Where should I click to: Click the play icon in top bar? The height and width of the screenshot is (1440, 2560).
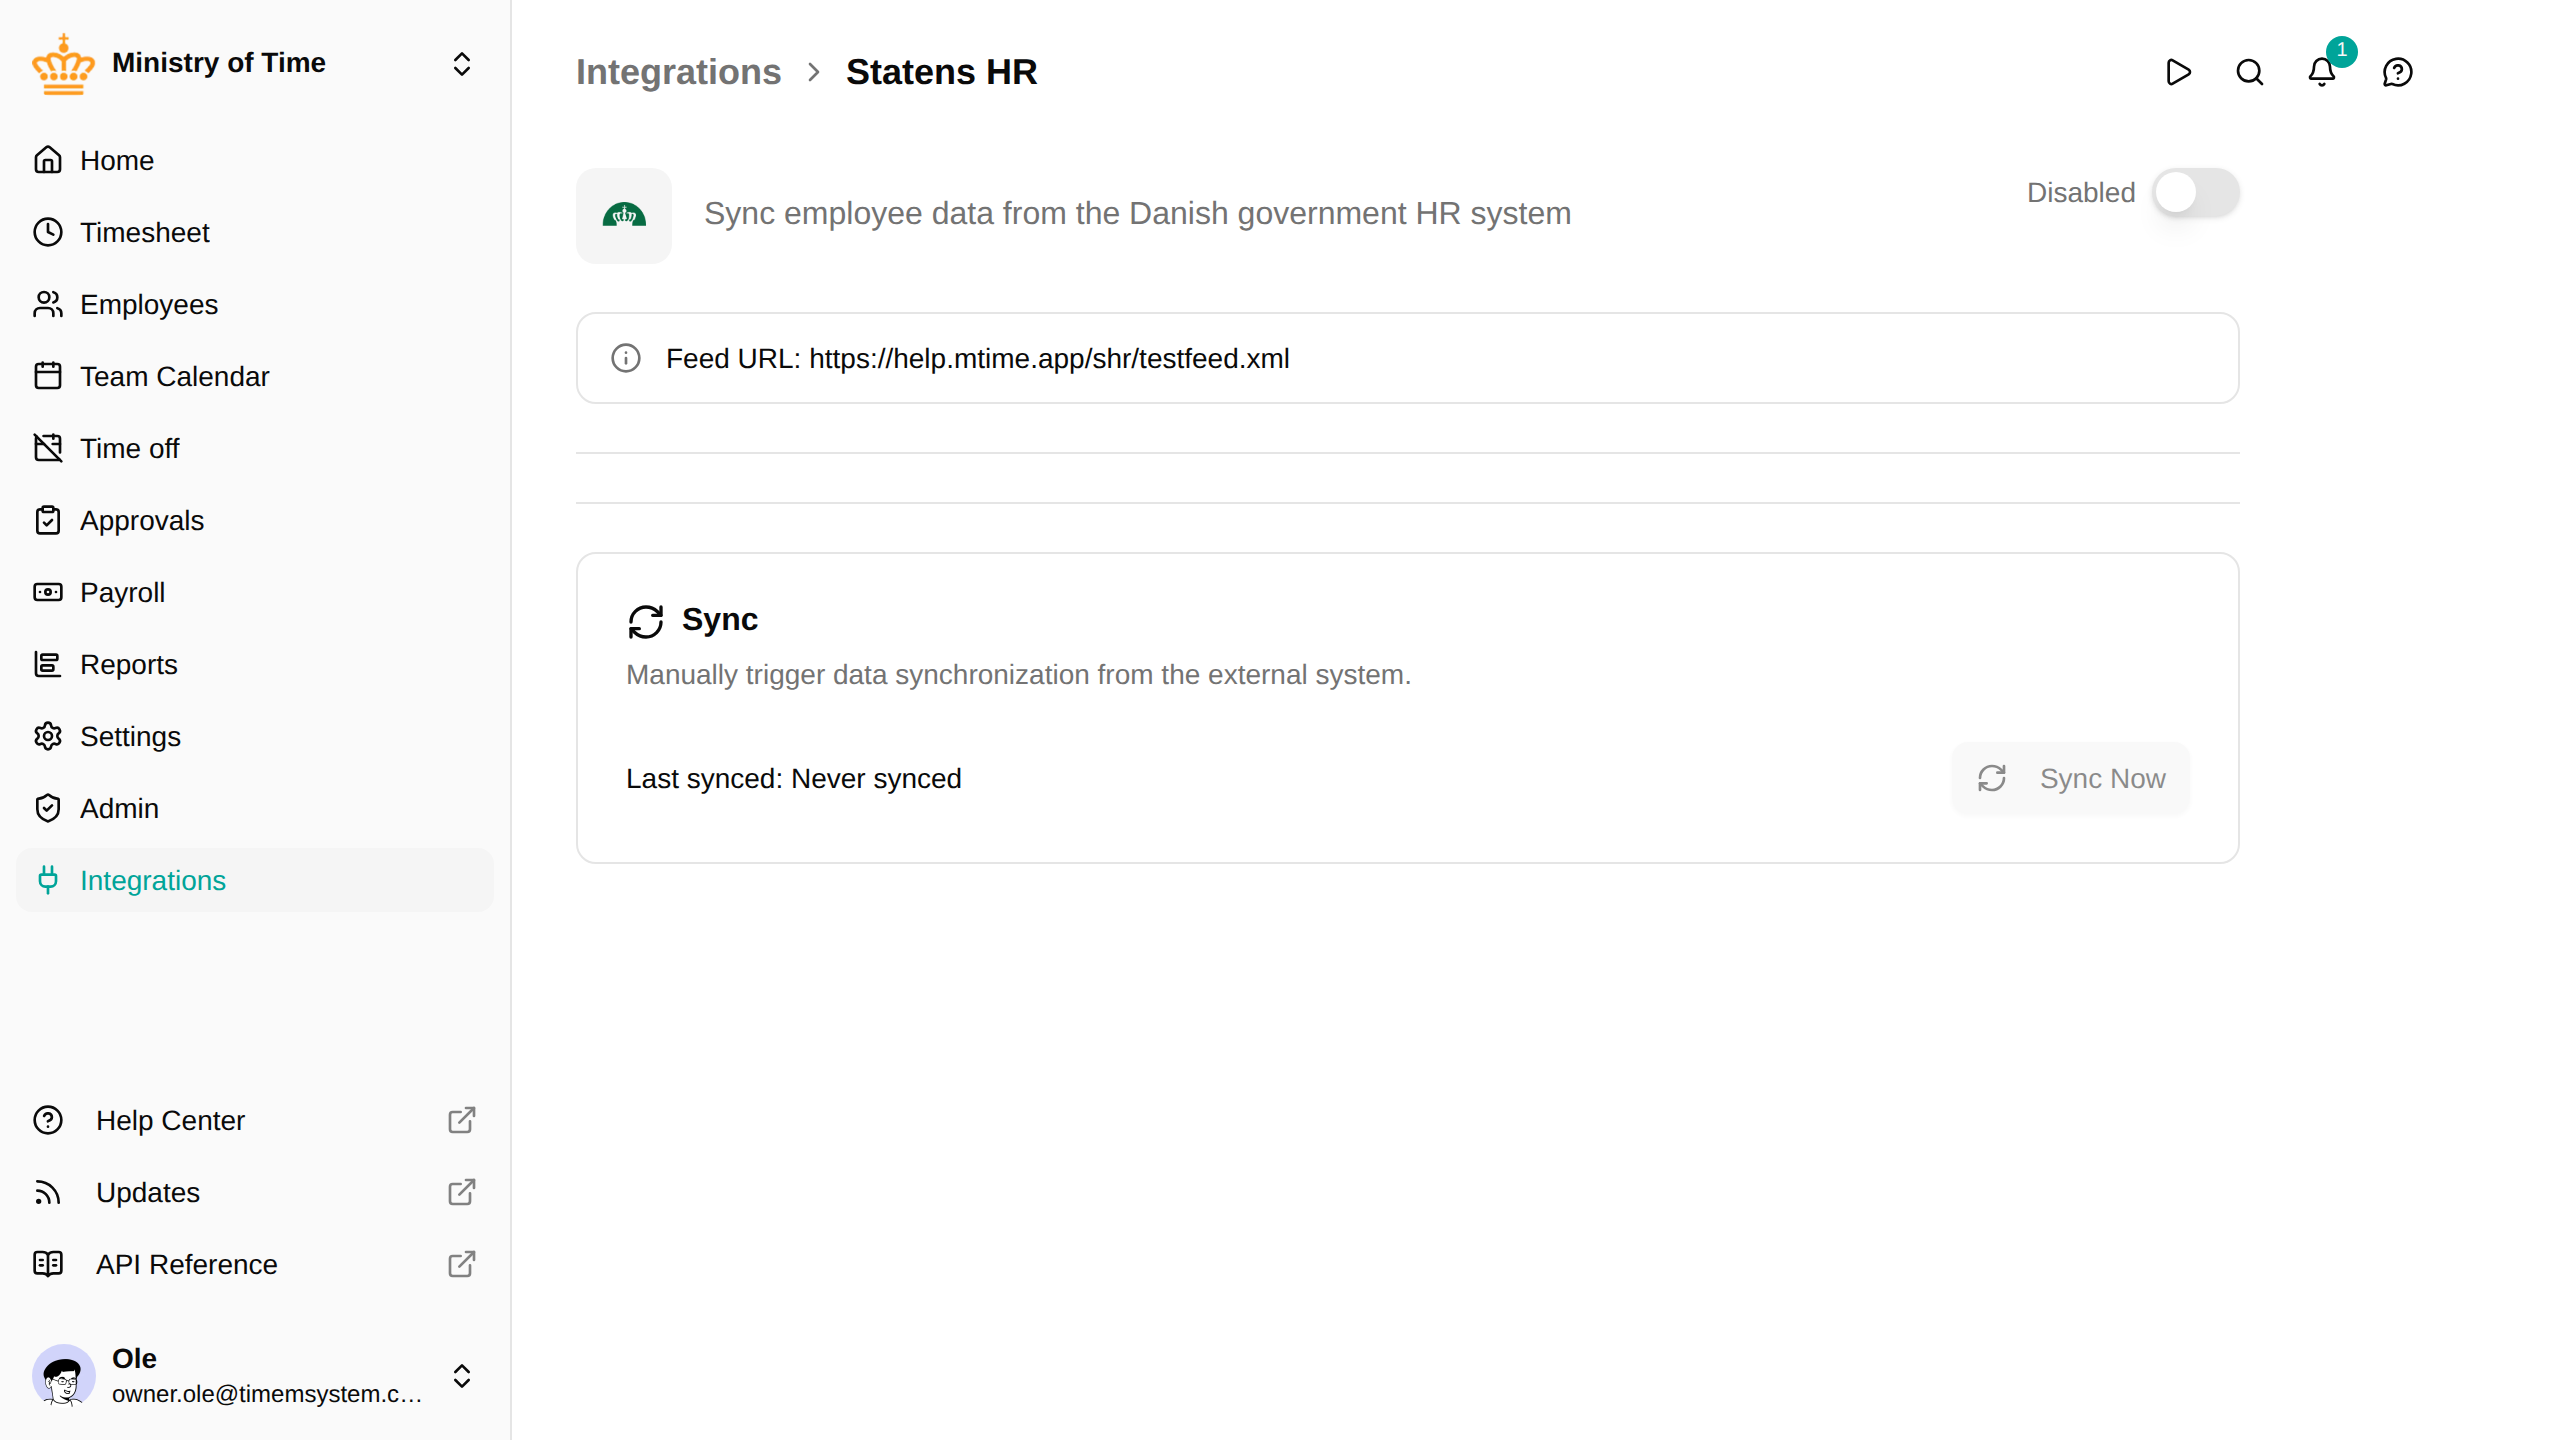click(x=2178, y=72)
